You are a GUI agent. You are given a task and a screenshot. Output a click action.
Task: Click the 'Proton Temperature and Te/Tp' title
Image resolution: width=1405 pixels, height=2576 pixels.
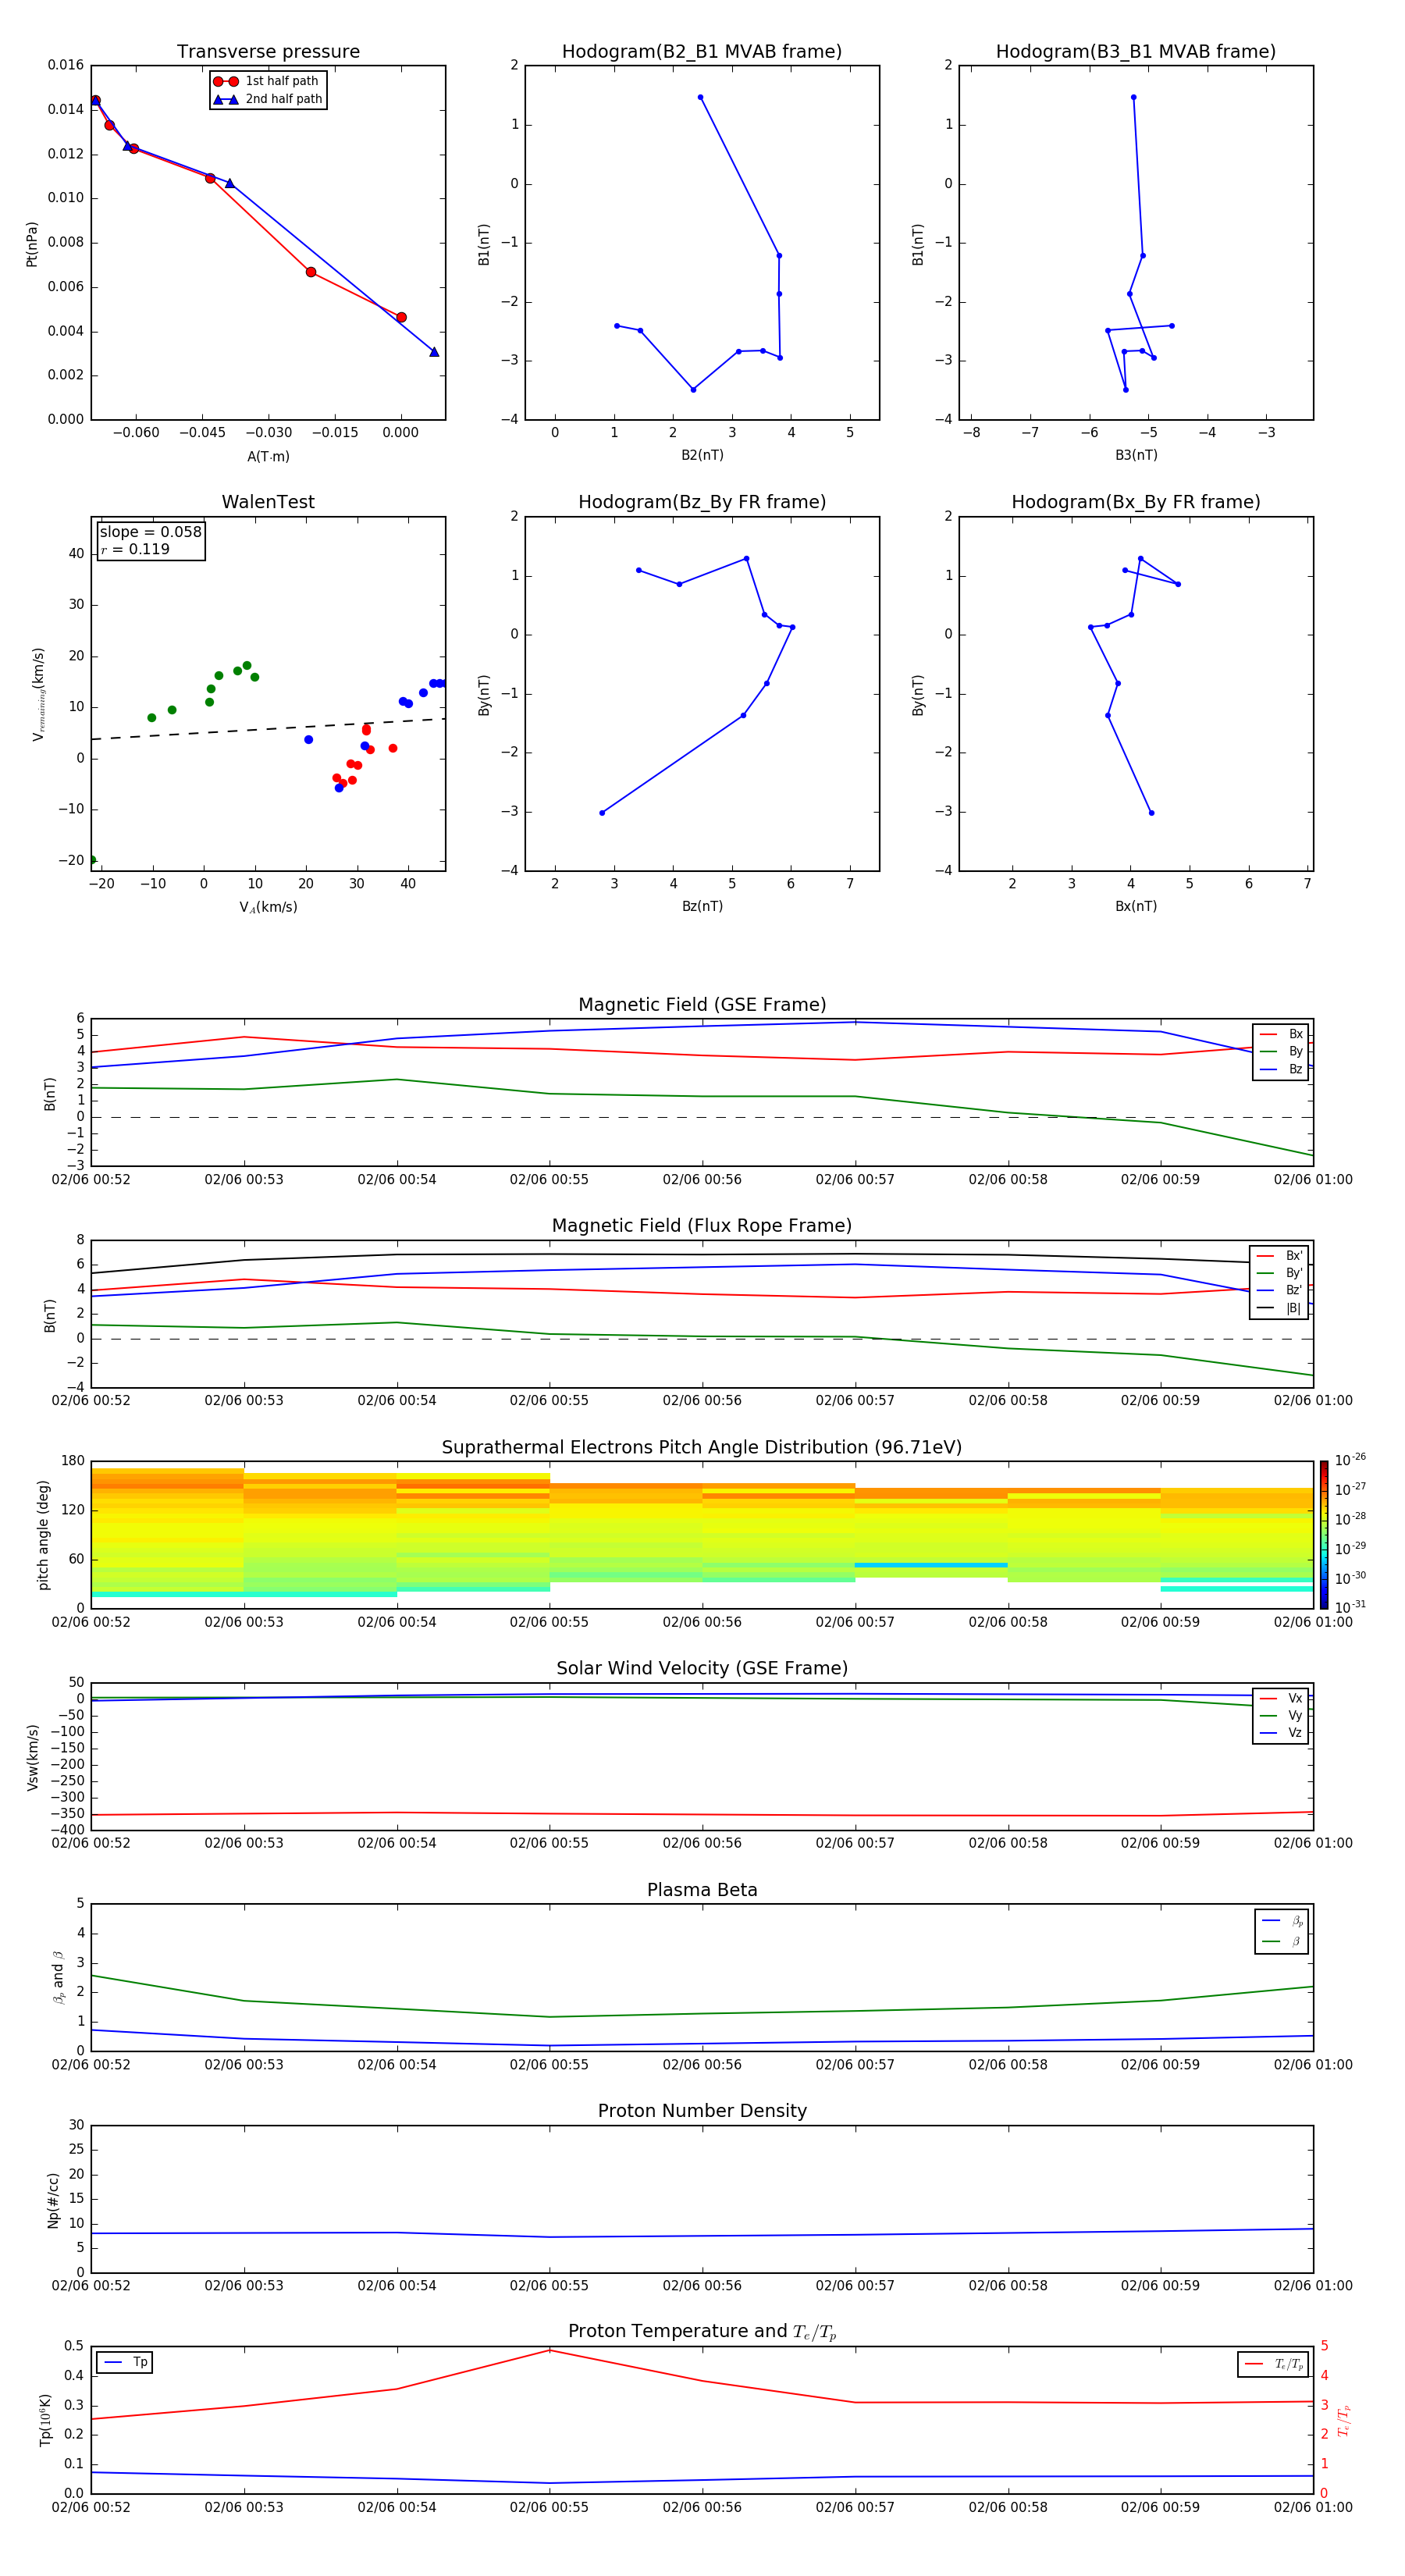[x=702, y=2332]
